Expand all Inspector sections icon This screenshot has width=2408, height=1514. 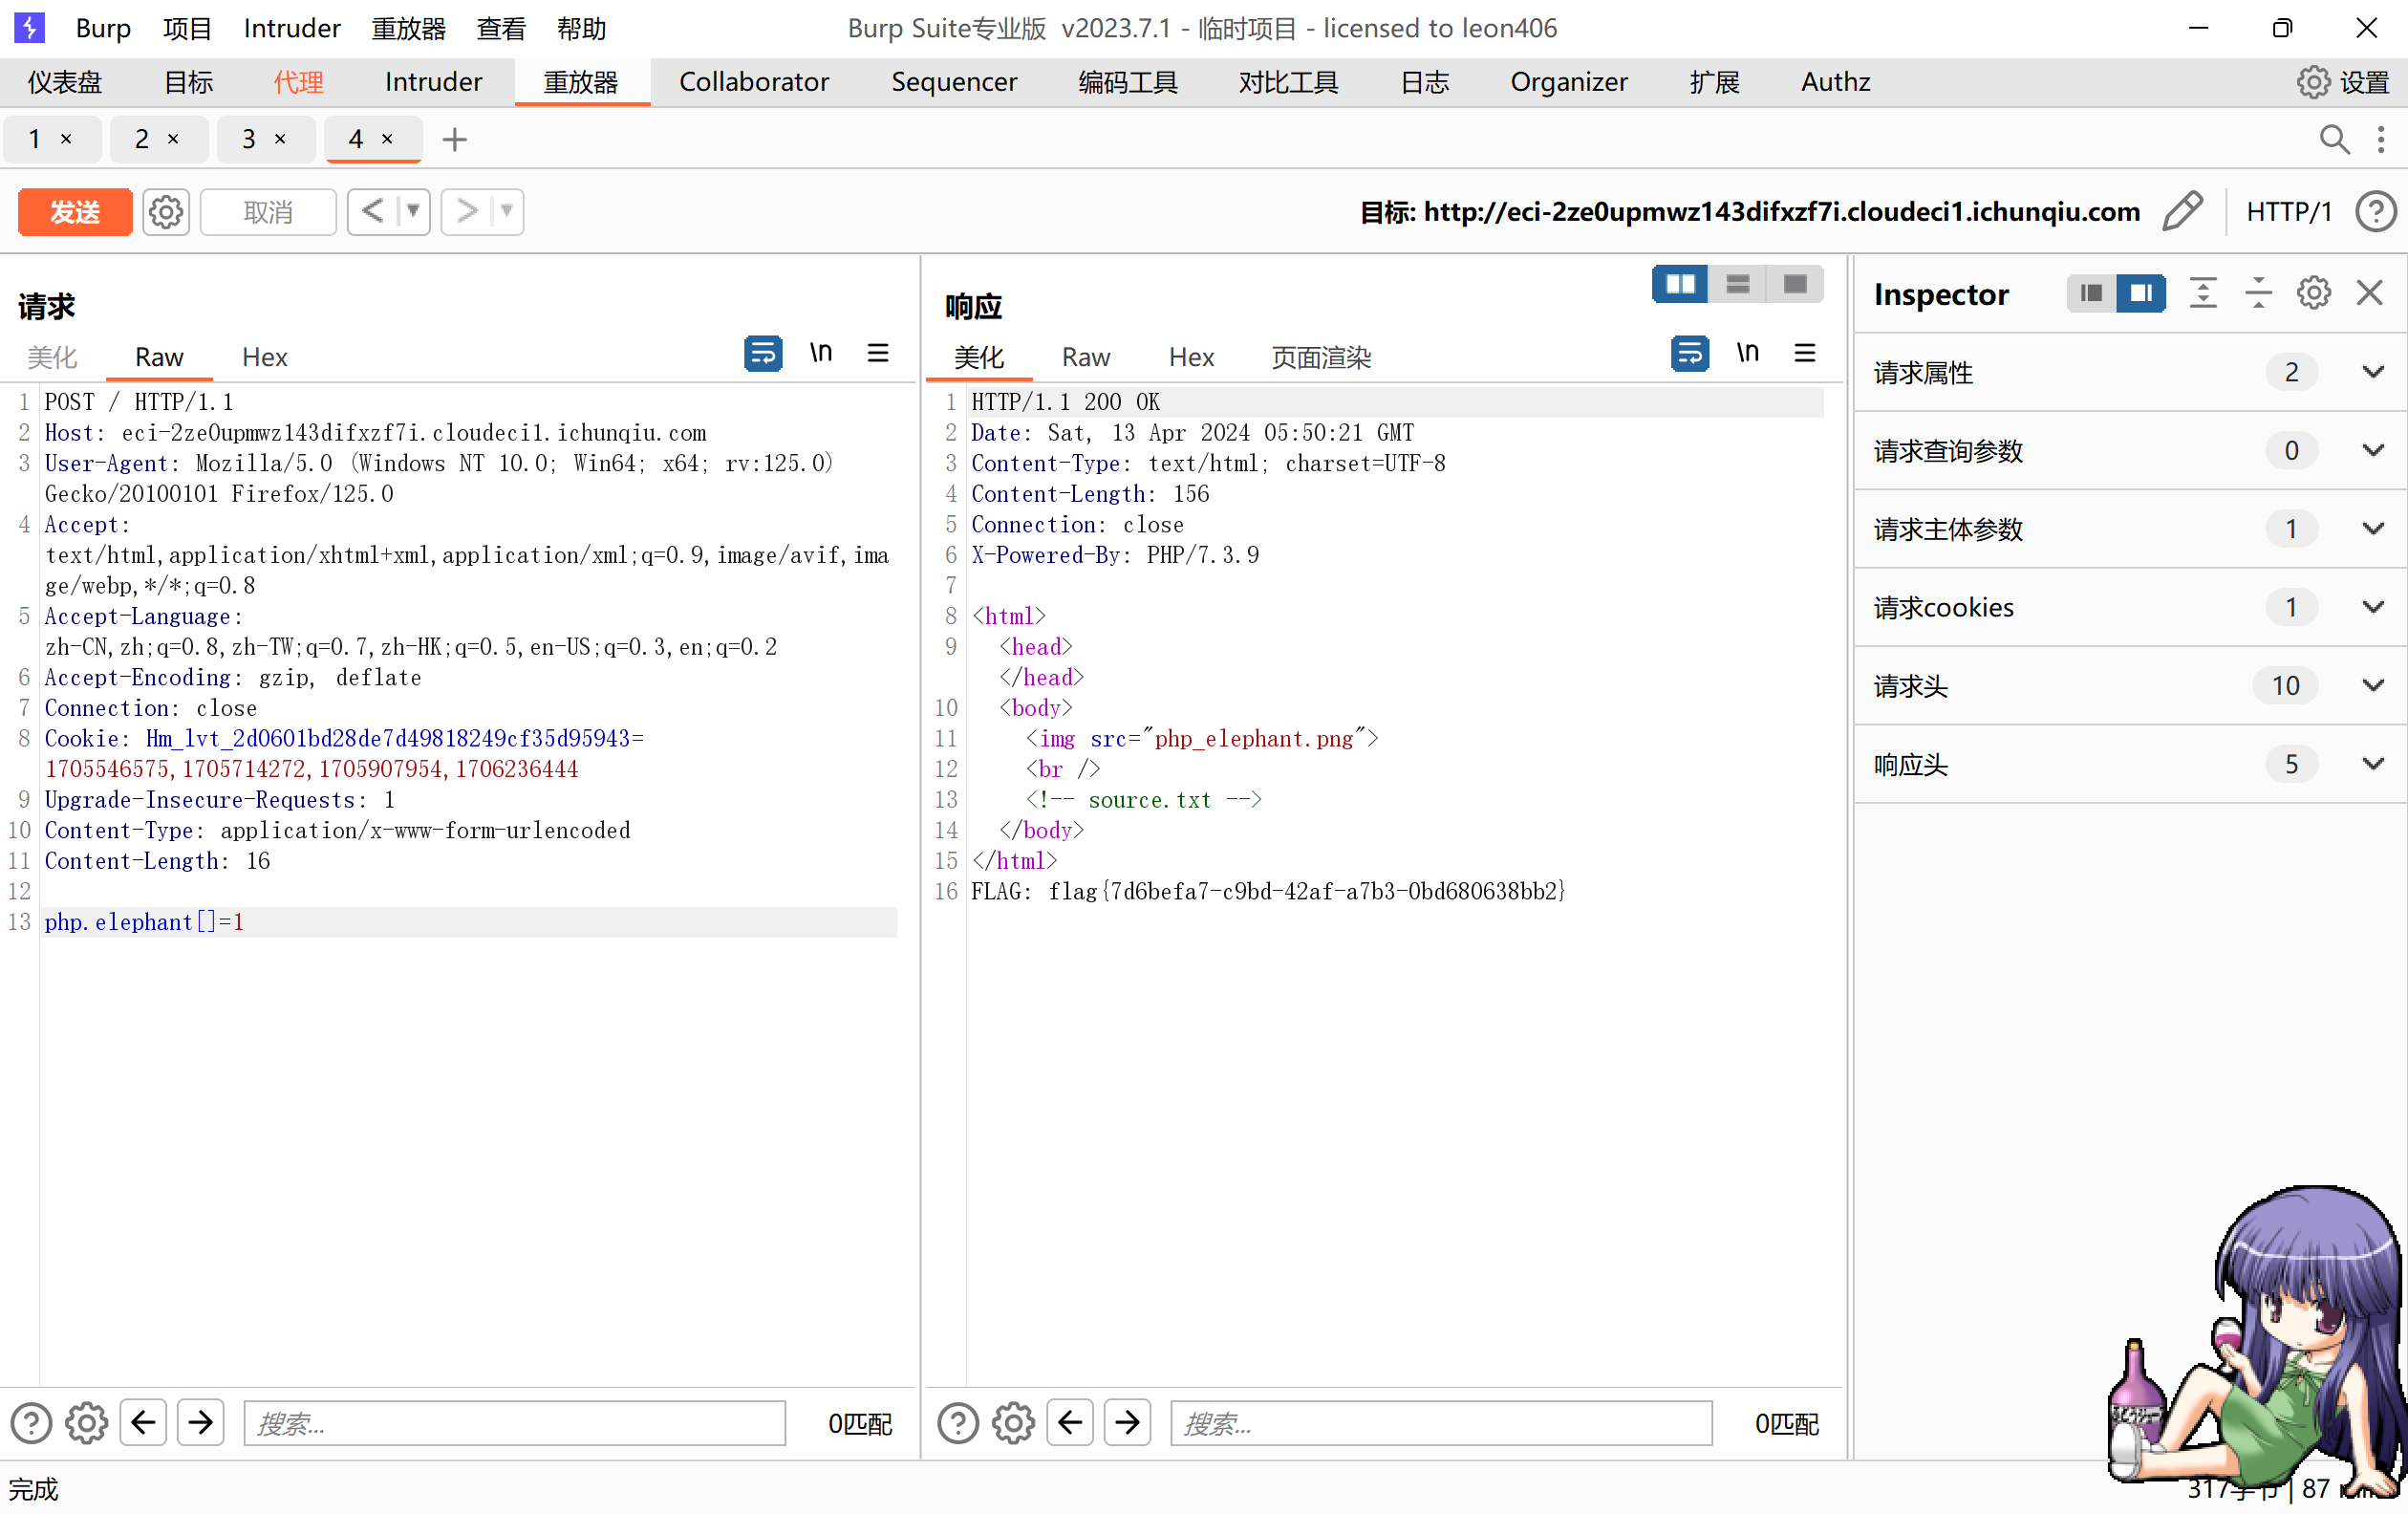tap(2203, 293)
